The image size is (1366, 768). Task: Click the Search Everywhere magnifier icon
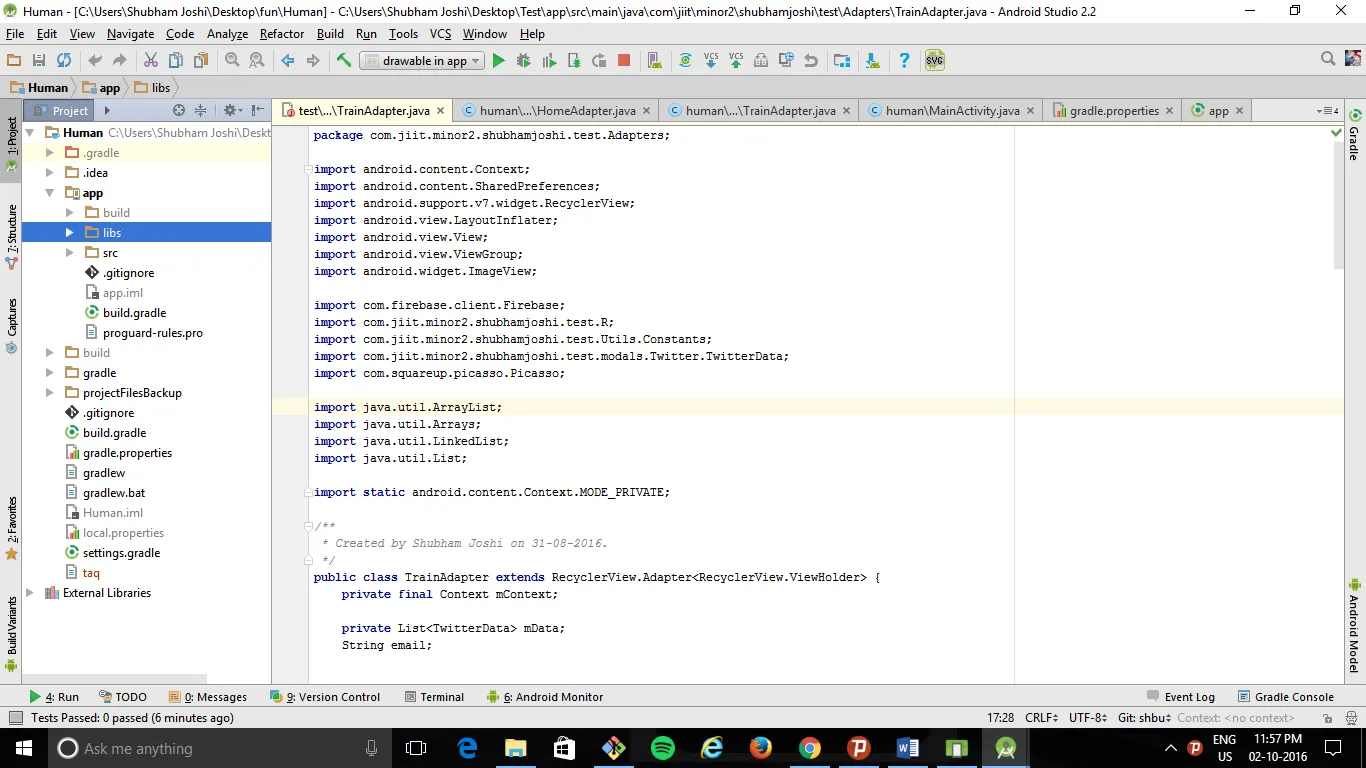click(x=1328, y=60)
